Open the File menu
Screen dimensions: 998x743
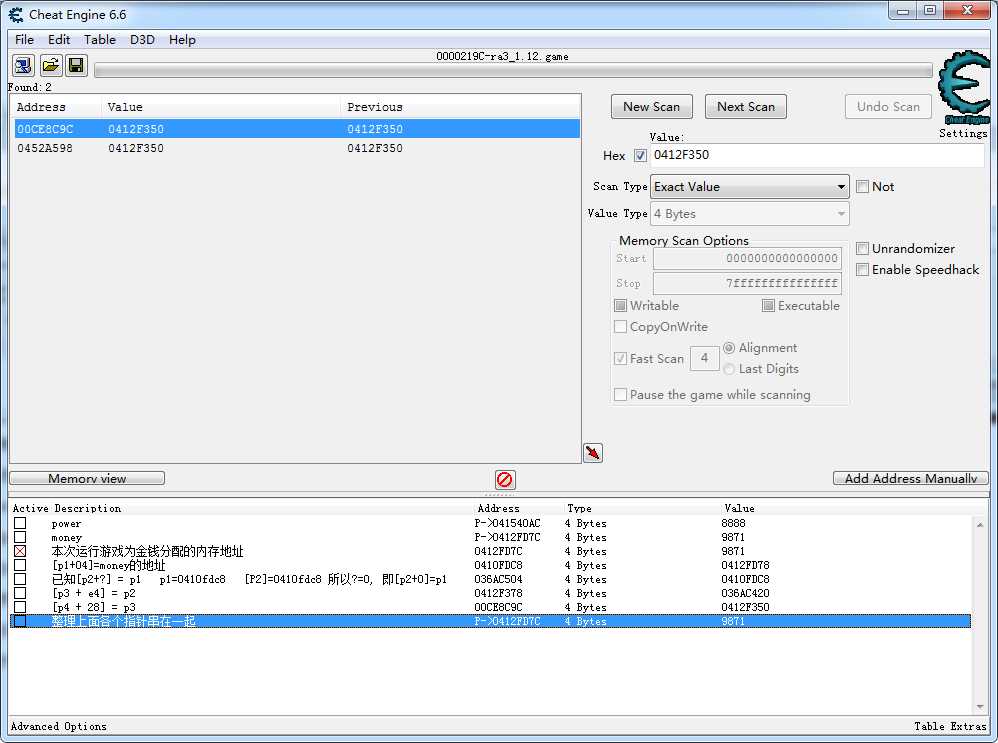point(24,39)
